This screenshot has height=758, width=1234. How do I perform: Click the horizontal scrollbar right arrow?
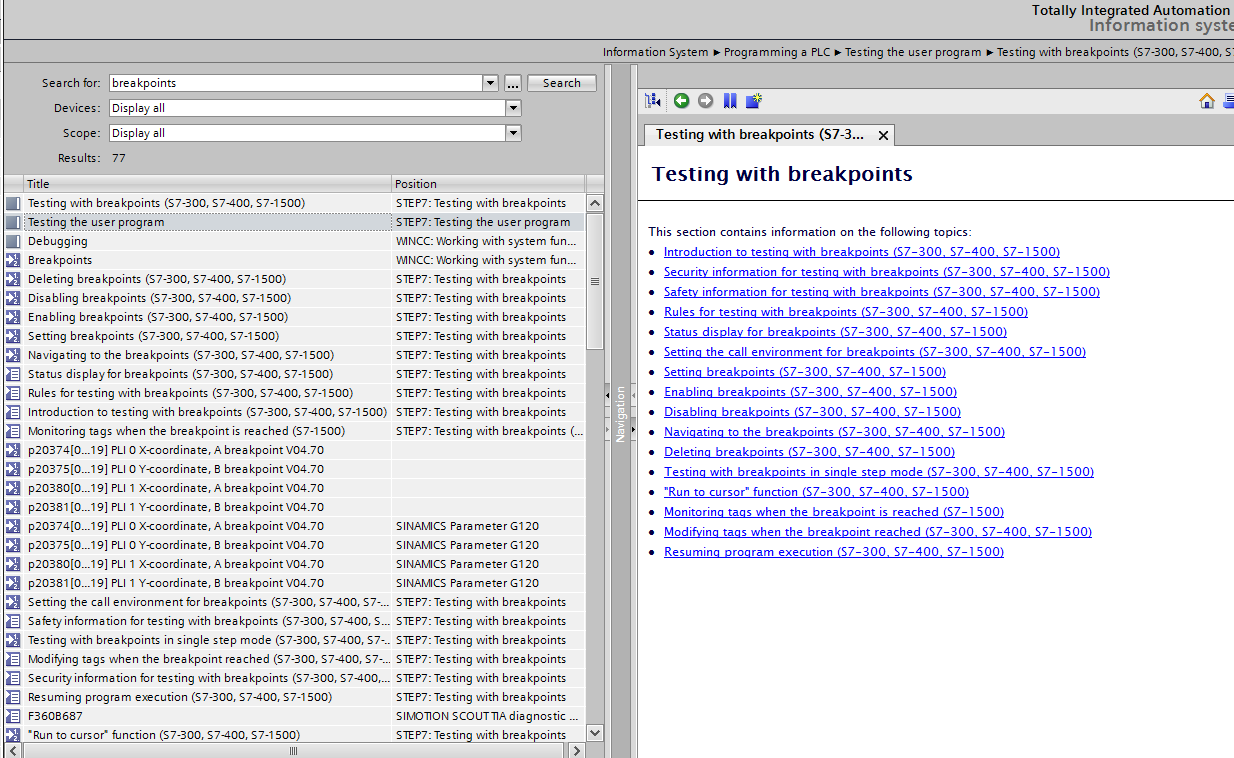point(577,750)
